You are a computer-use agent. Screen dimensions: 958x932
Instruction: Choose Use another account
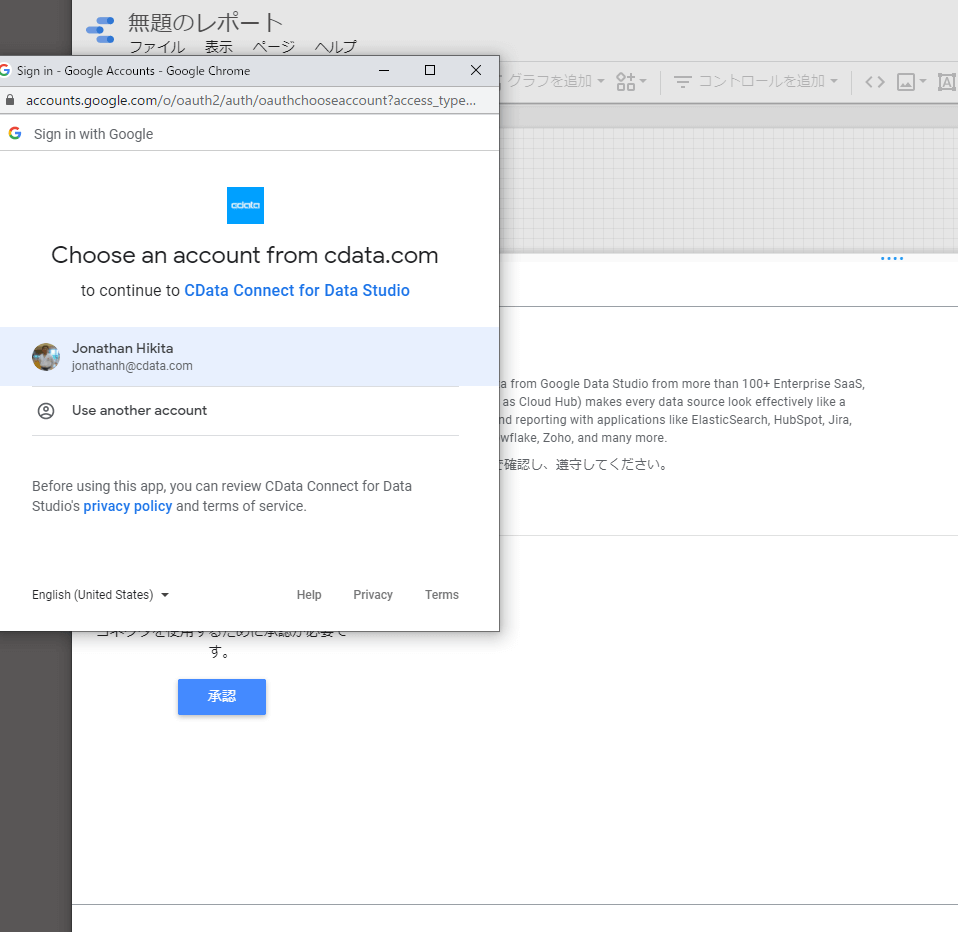[245, 411]
